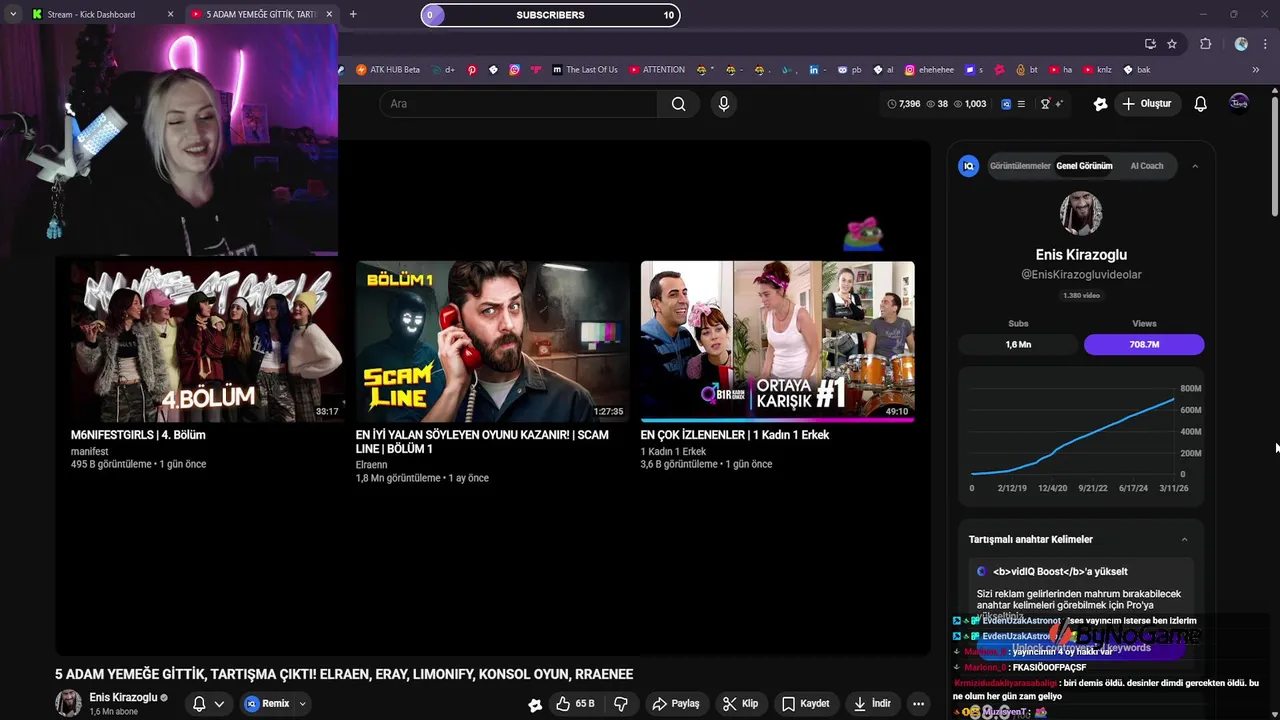
Task: Open the Pinterest bookmark icon
Action: point(472,70)
